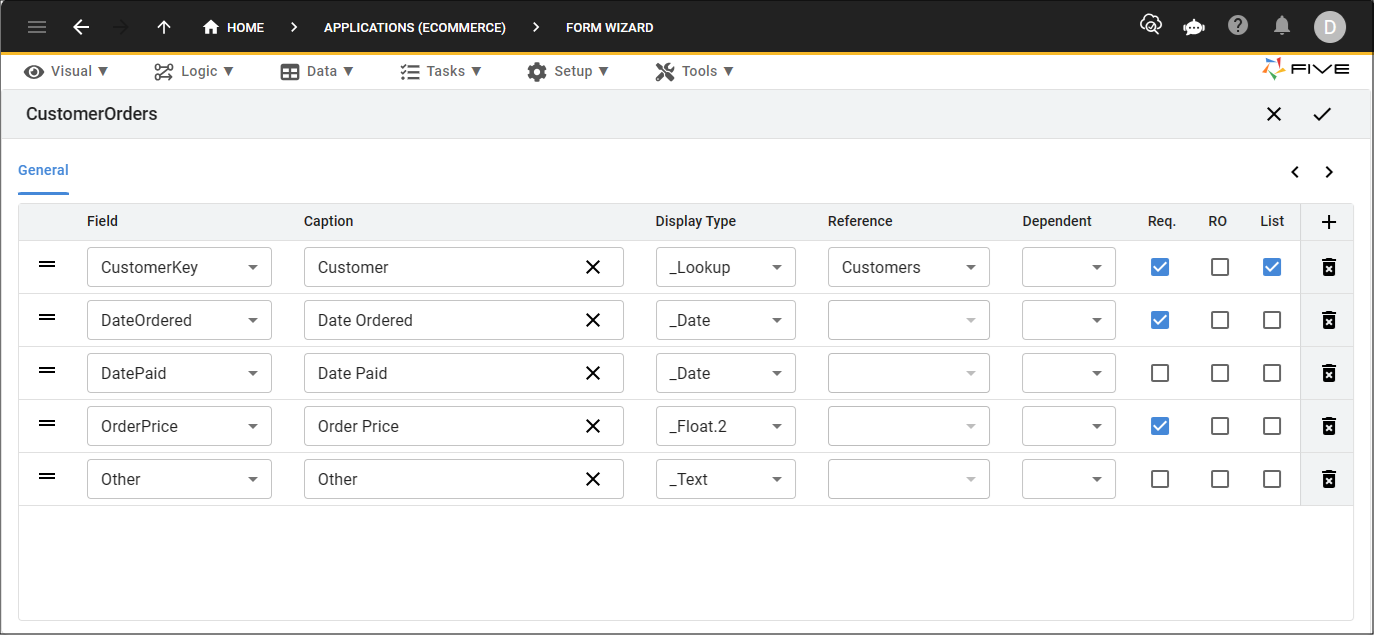Viewport: 1374px width, 635px height.
Task: Open the Tasks menu
Action: (441, 71)
